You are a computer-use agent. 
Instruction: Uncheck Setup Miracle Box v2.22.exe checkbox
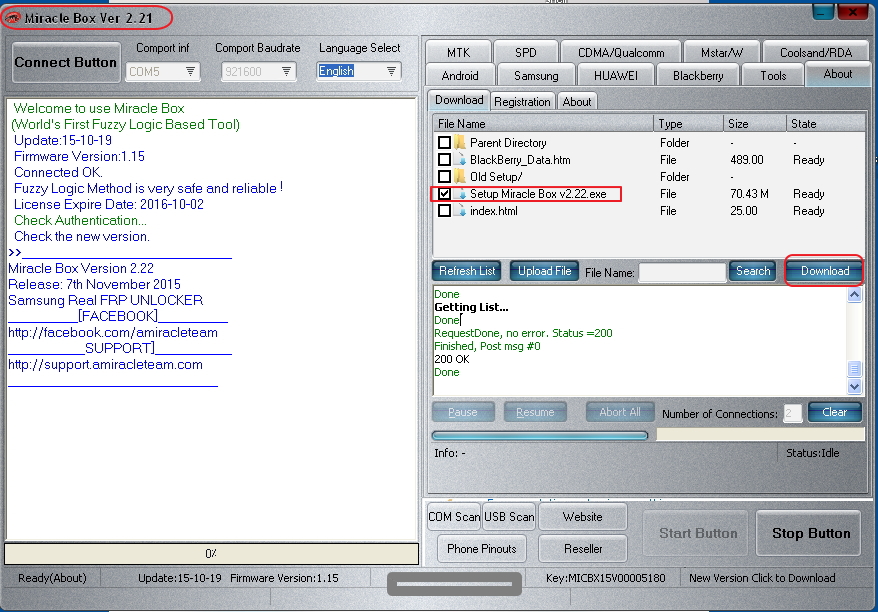[445, 194]
